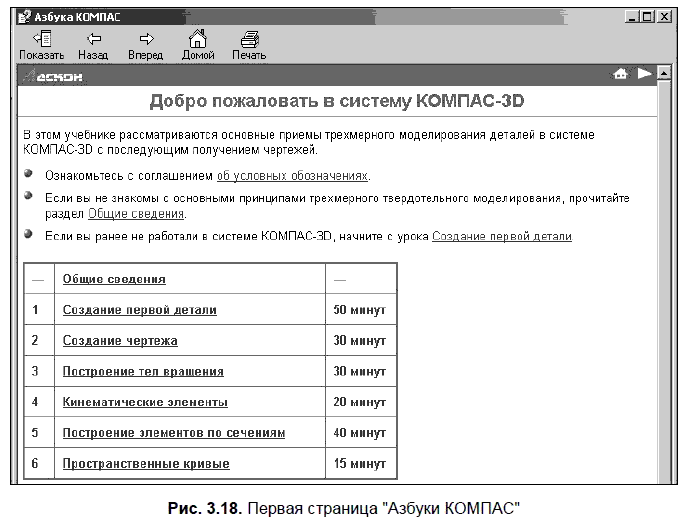Click the next-page arrow in АСКОН header
Image resolution: width=687 pixels, height=521 pixels.
pos(645,74)
